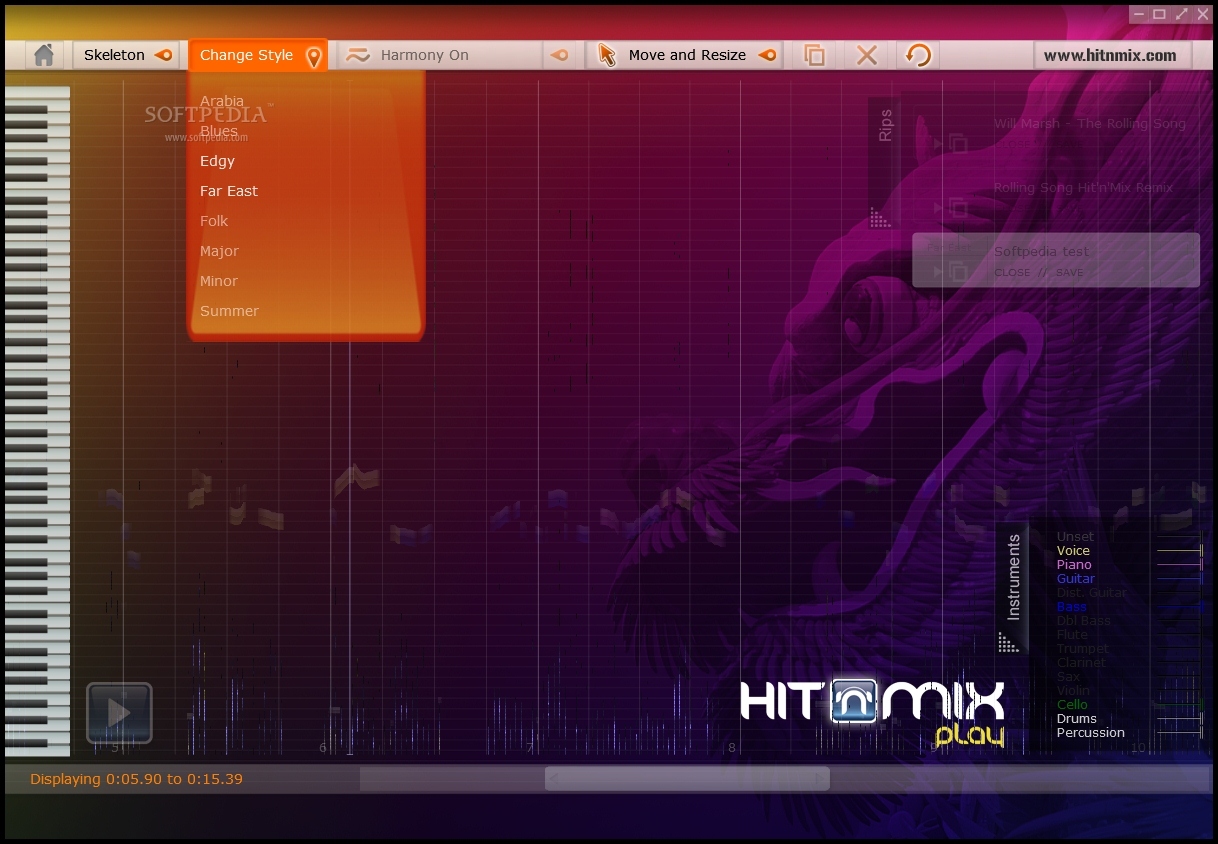The image size is (1218, 844).
Task: Start playback with the play button
Action: coord(119,713)
